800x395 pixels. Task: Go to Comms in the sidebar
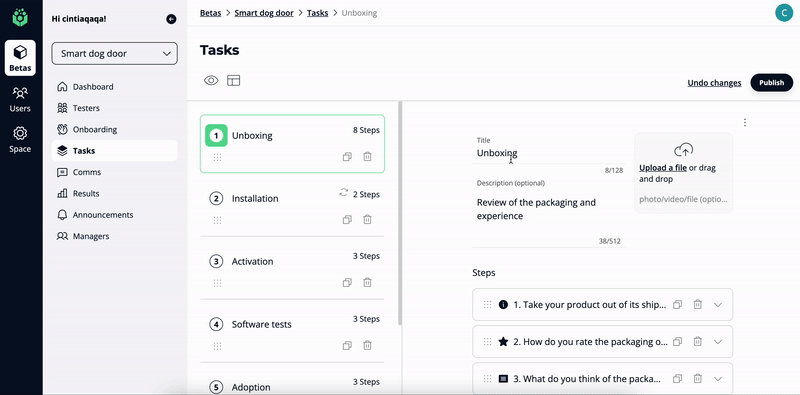click(115, 172)
